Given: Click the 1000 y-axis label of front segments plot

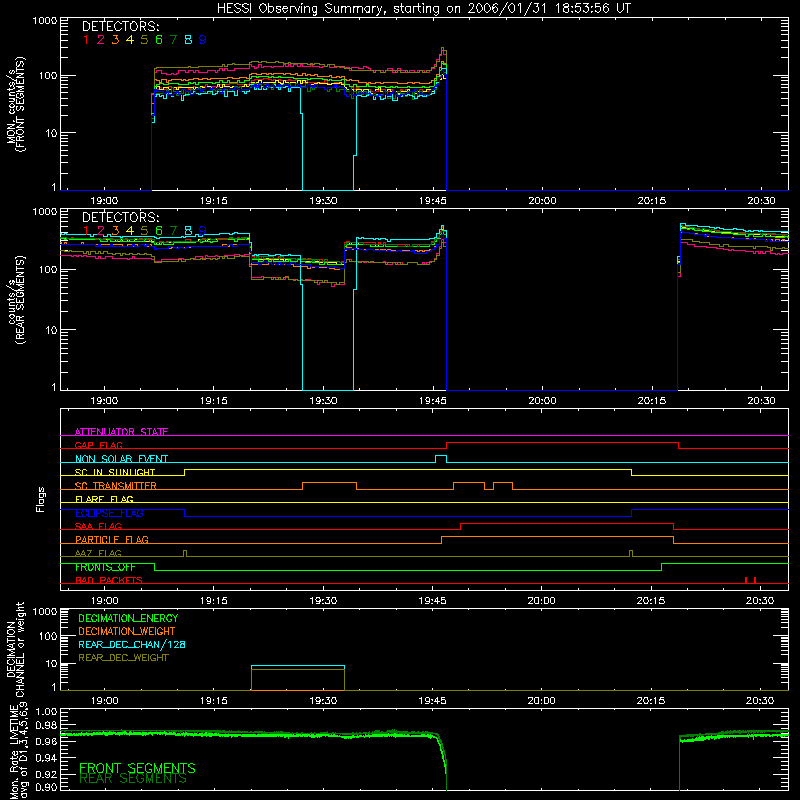Looking at the screenshot, I should pos(44,21).
